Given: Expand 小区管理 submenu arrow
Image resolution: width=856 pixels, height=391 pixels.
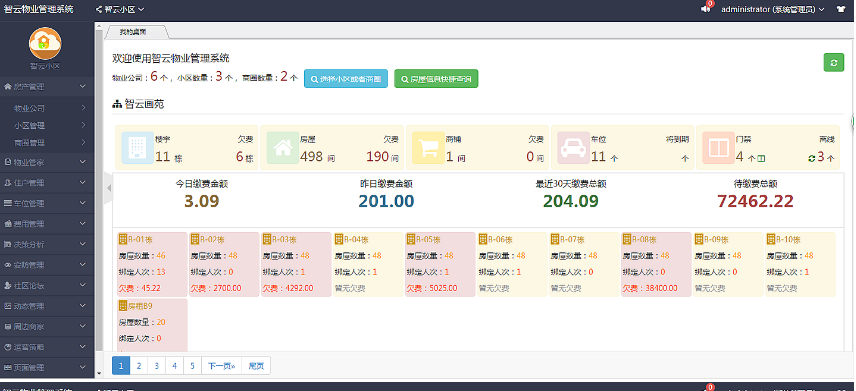Looking at the screenshot, I should click(x=83, y=125).
